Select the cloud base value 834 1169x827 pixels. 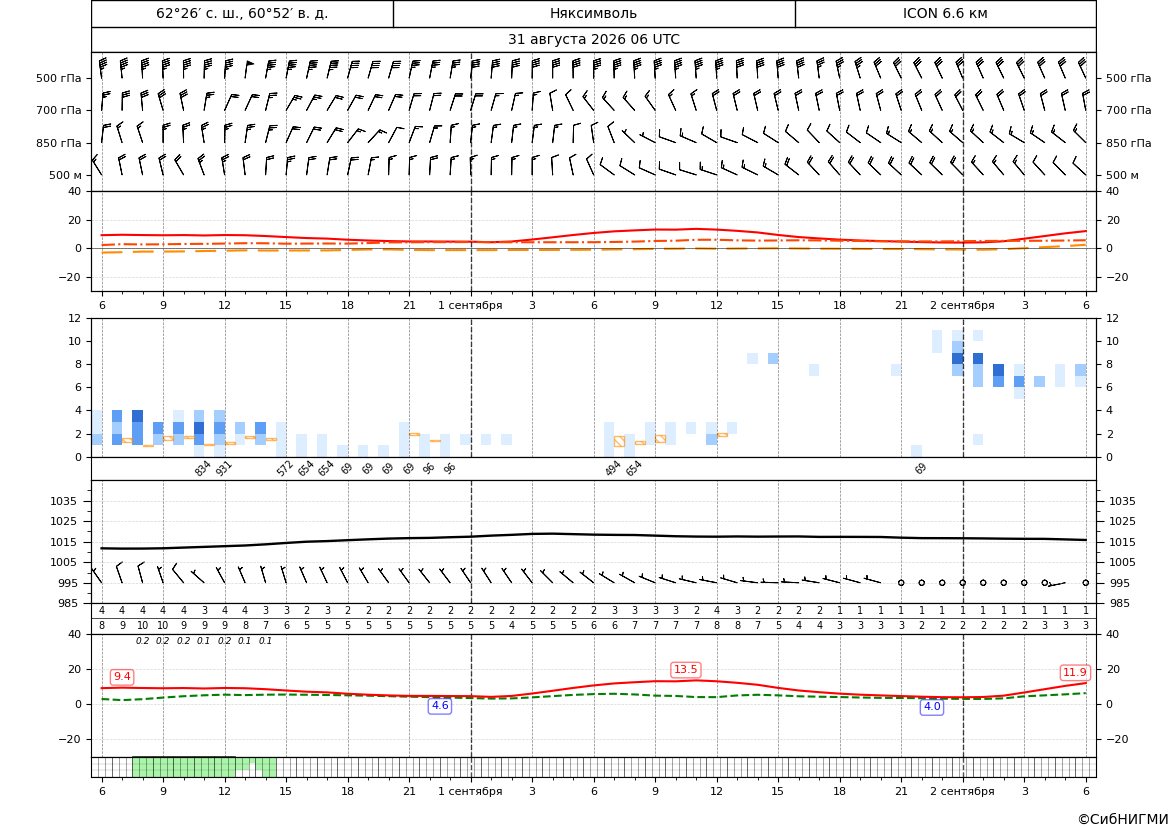tap(203, 468)
